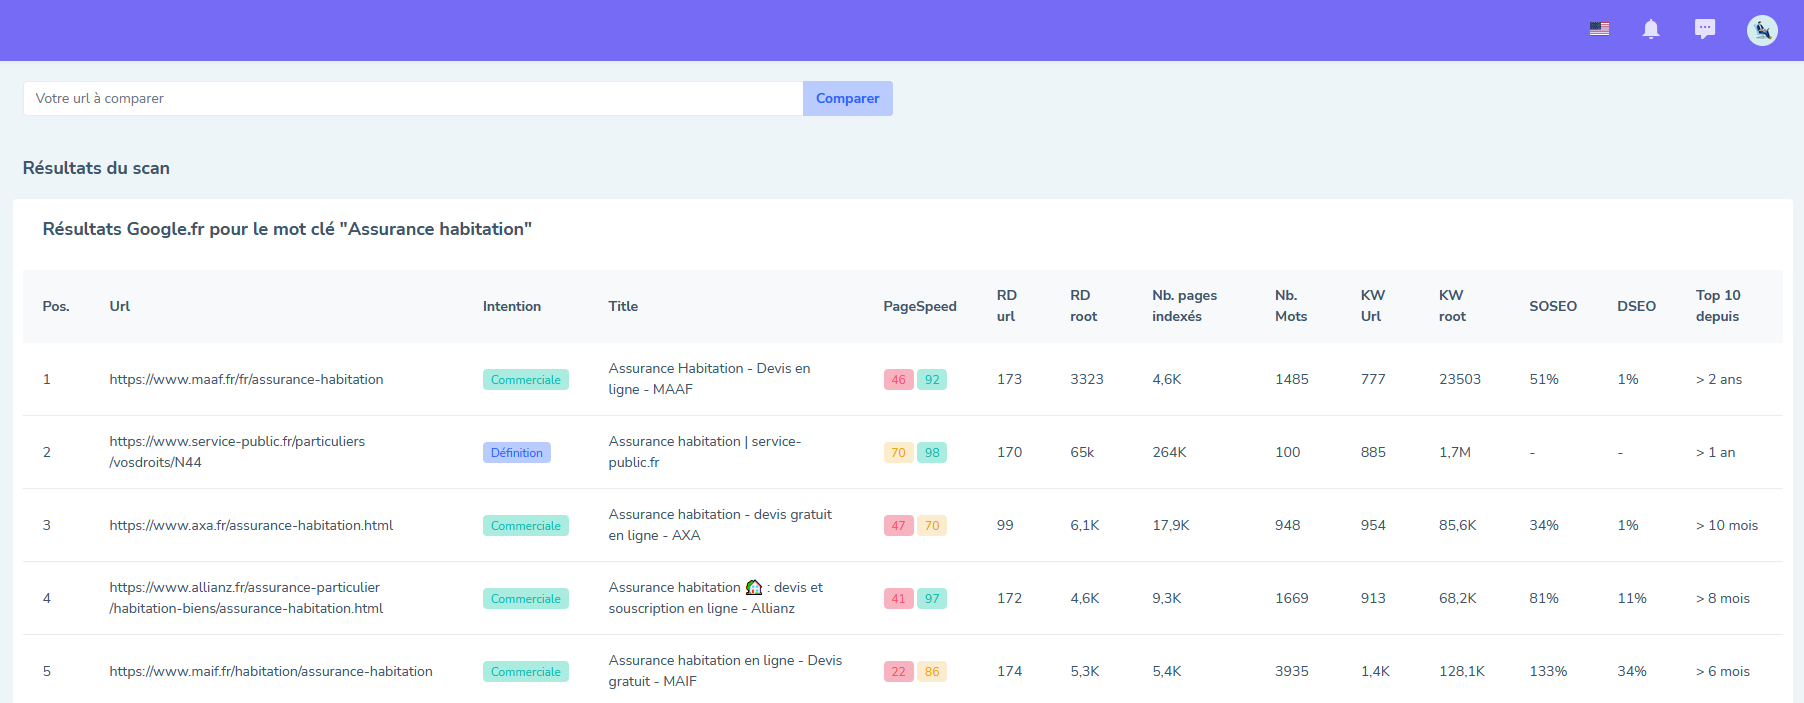Click the Commerciale badge in the MAAF row

(x=526, y=380)
